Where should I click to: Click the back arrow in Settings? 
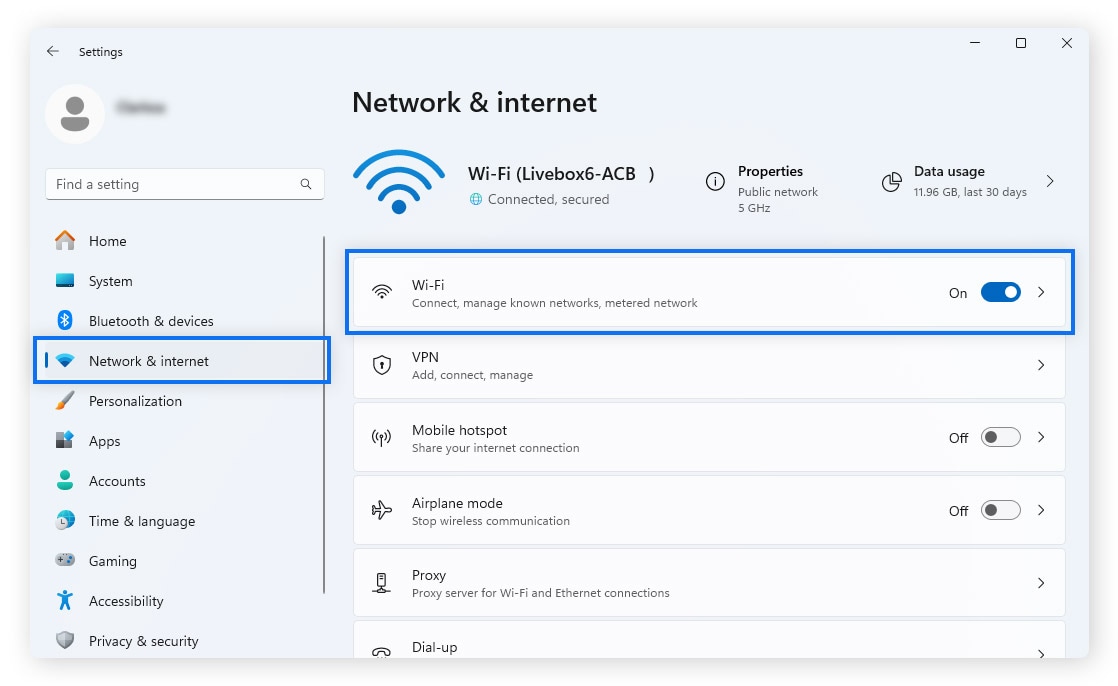(x=53, y=51)
